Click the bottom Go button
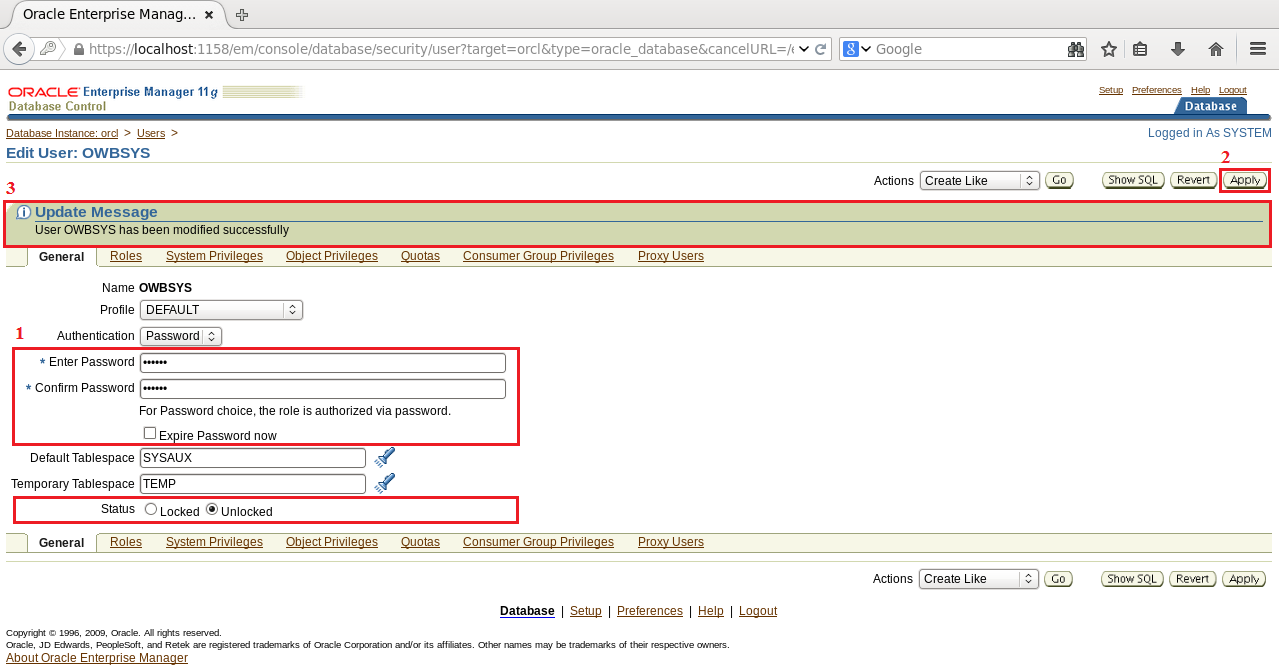Image resolution: width=1279 pixels, height=669 pixels. click(1058, 579)
